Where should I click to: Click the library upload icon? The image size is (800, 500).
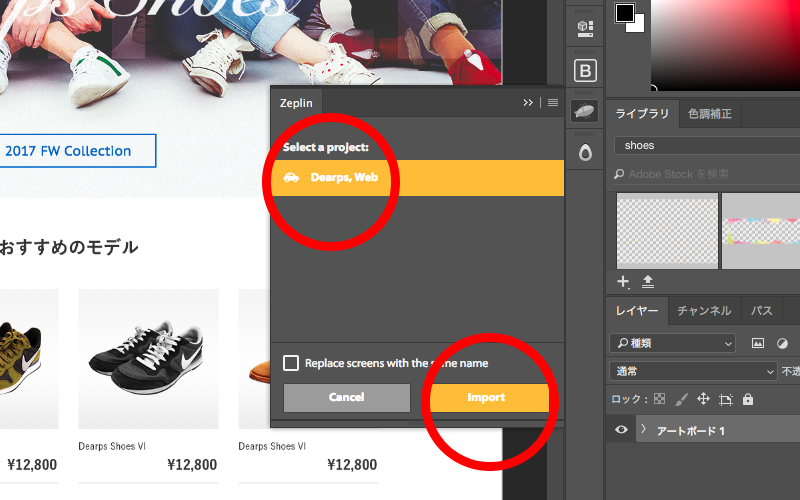click(x=647, y=281)
